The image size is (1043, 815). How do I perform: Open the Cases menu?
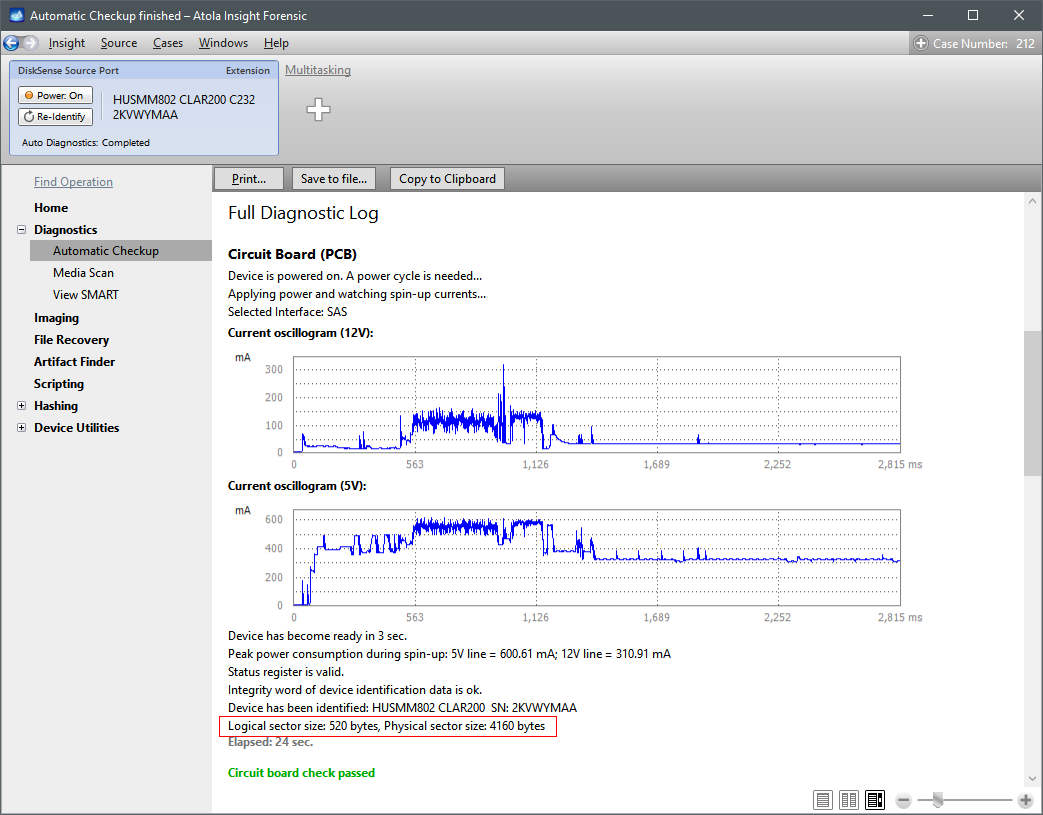tap(168, 43)
